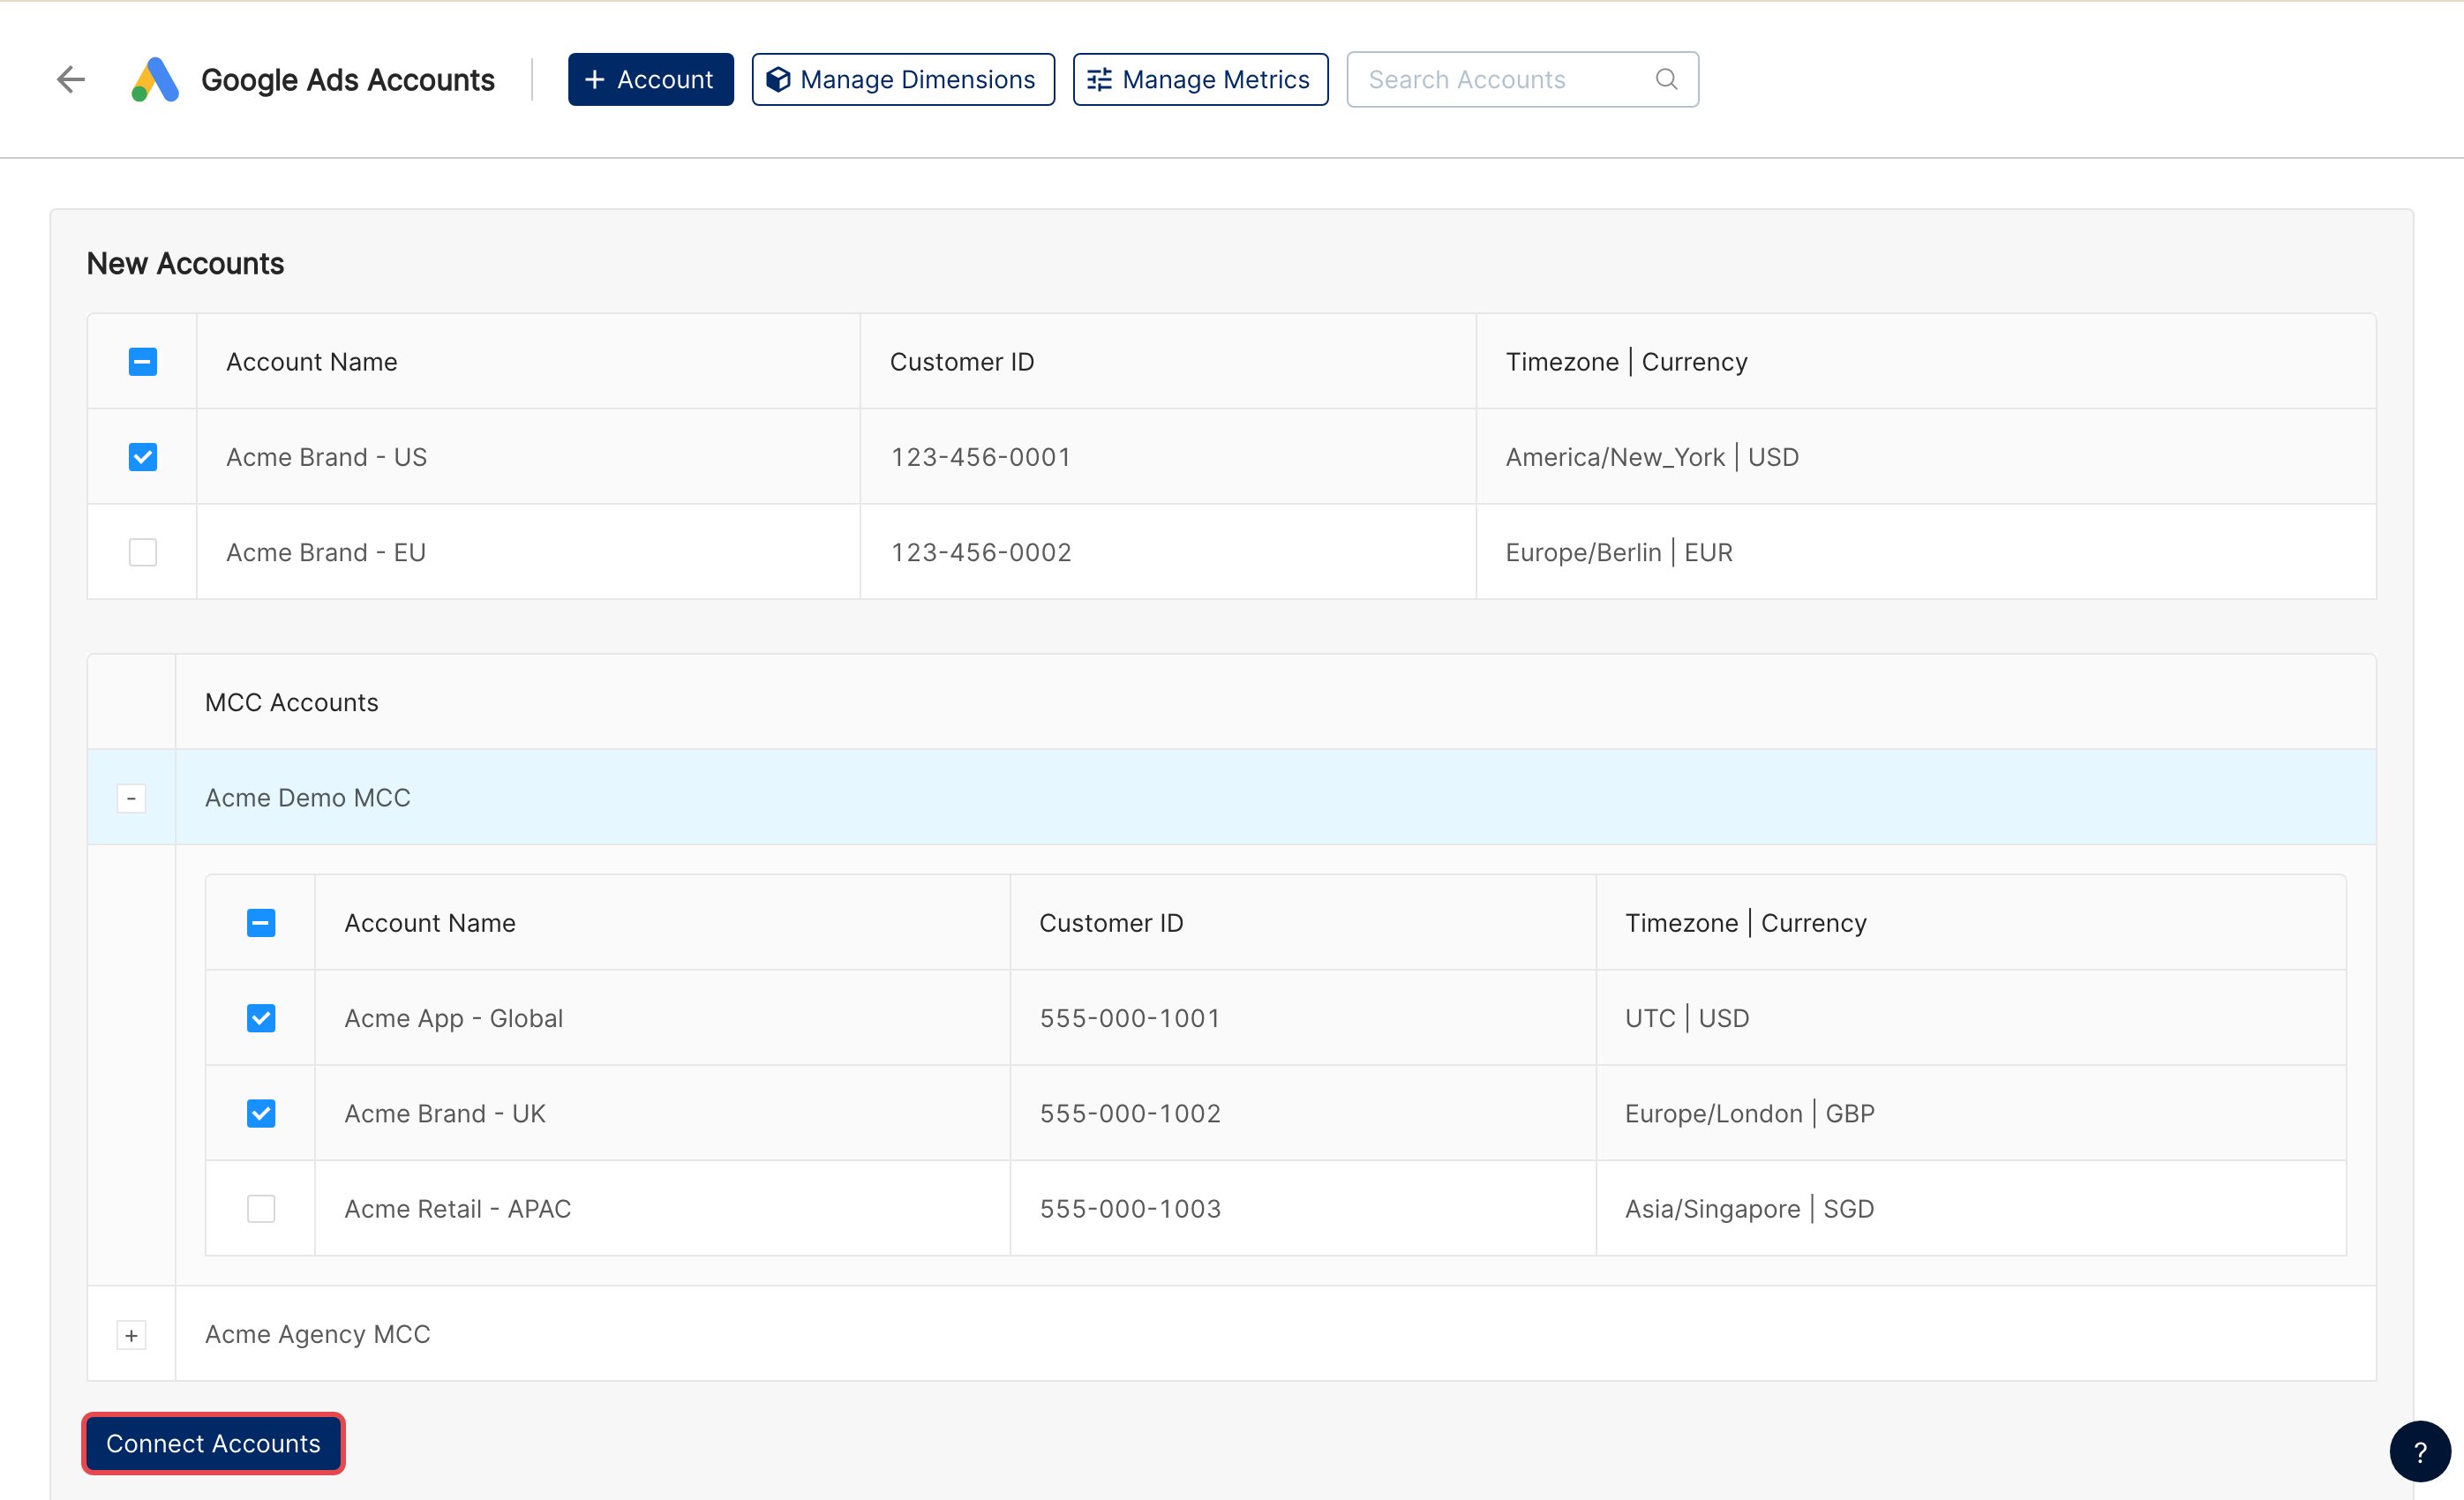
Task: Open Manage Dimensions
Action: point(903,79)
